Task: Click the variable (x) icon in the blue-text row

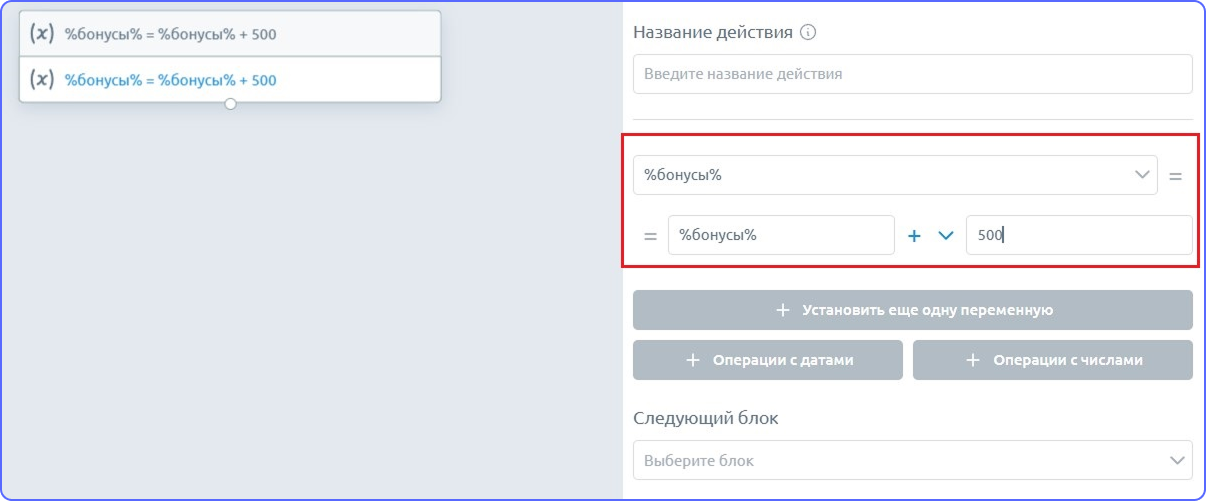Action: click(x=41, y=79)
